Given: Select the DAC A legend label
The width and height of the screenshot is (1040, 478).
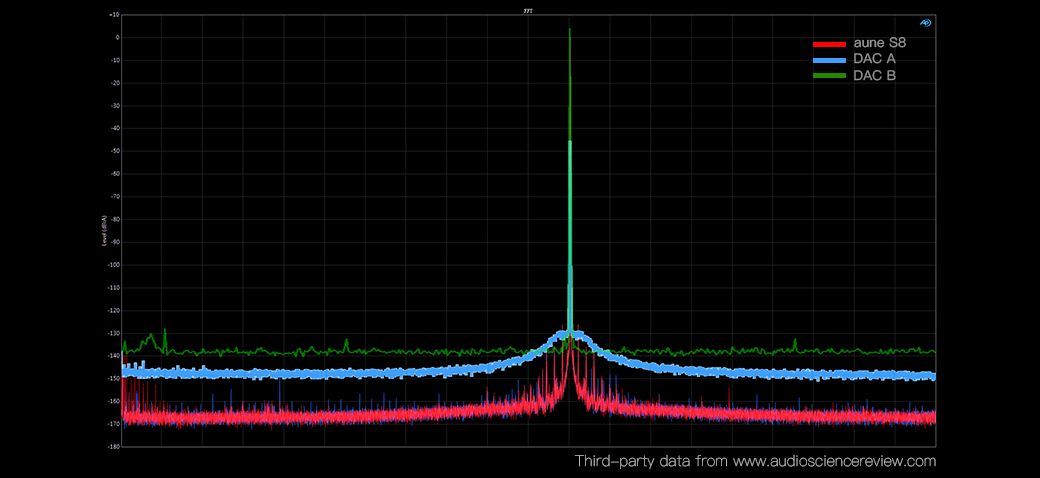Looking at the screenshot, I should [875, 60].
